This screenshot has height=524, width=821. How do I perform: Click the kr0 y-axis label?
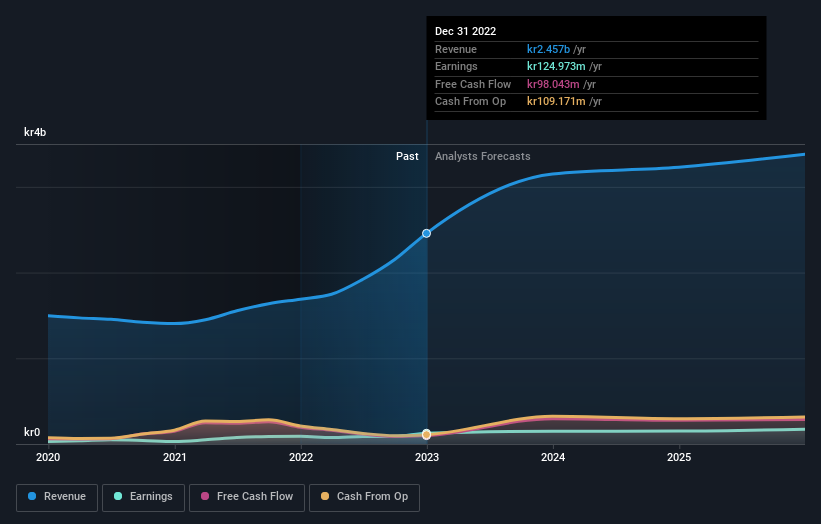tap(32, 432)
